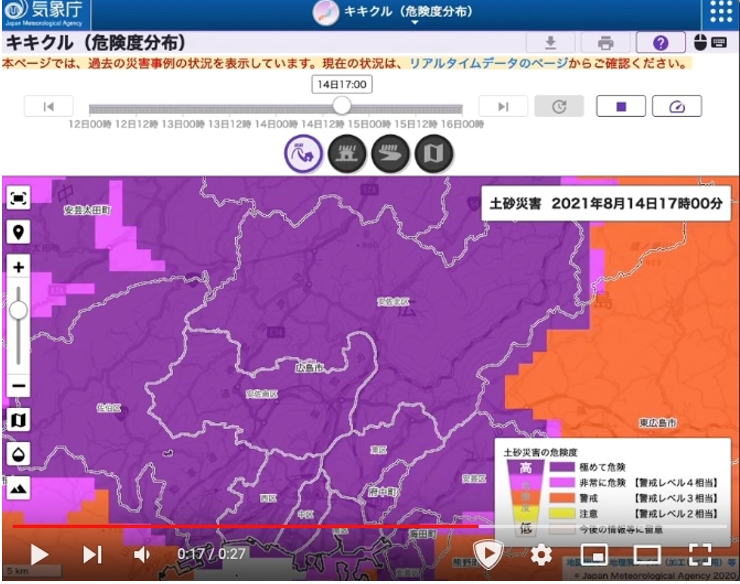This screenshot has width=740, height=584.
Task: Open the combined hazard map round tab
Action: point(434,154)
